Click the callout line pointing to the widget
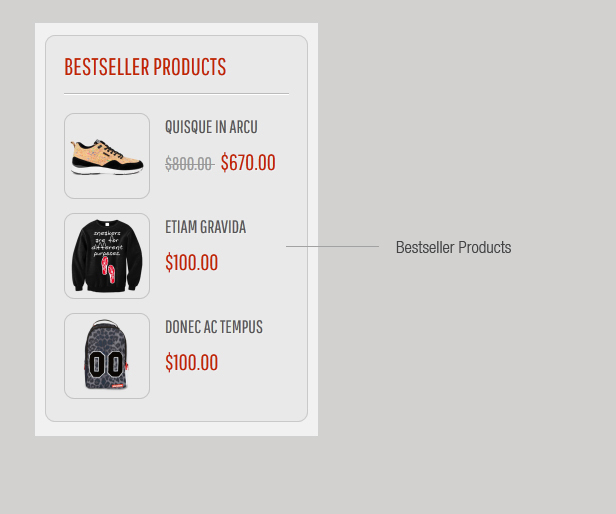Screen dimensions: 616x514 332,246
